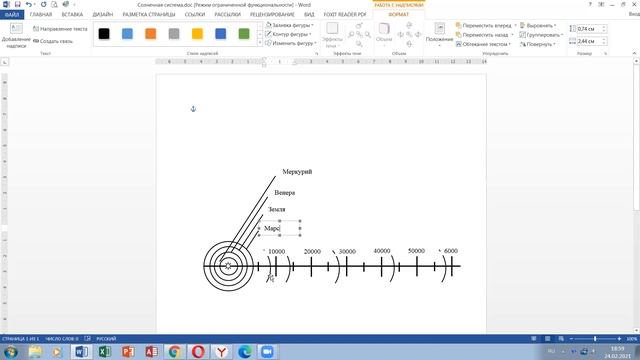Switch to the ГЛАВНАЯ ribbon tab
This screenshot has width=640, height=360.
41,15
